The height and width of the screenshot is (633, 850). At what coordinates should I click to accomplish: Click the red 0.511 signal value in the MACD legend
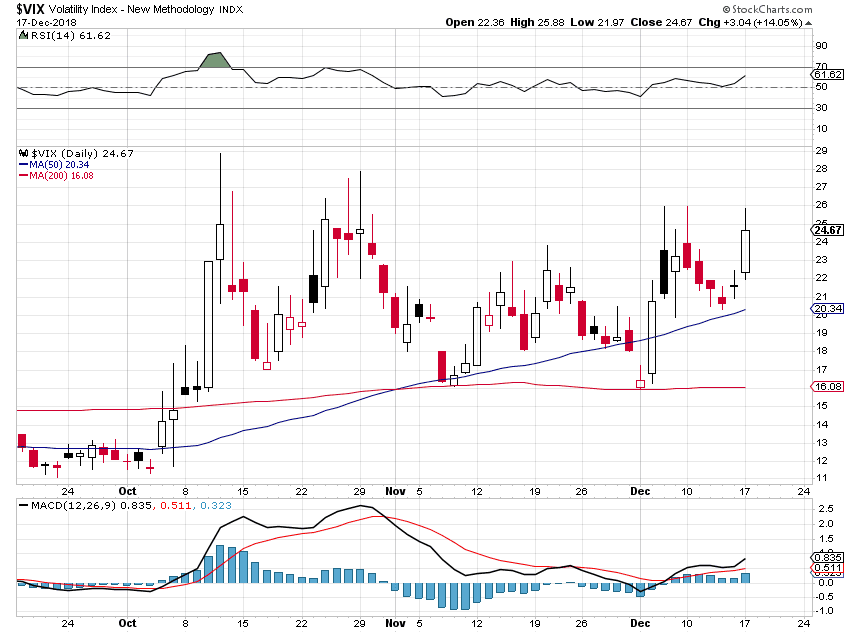(x=176, y=505)
